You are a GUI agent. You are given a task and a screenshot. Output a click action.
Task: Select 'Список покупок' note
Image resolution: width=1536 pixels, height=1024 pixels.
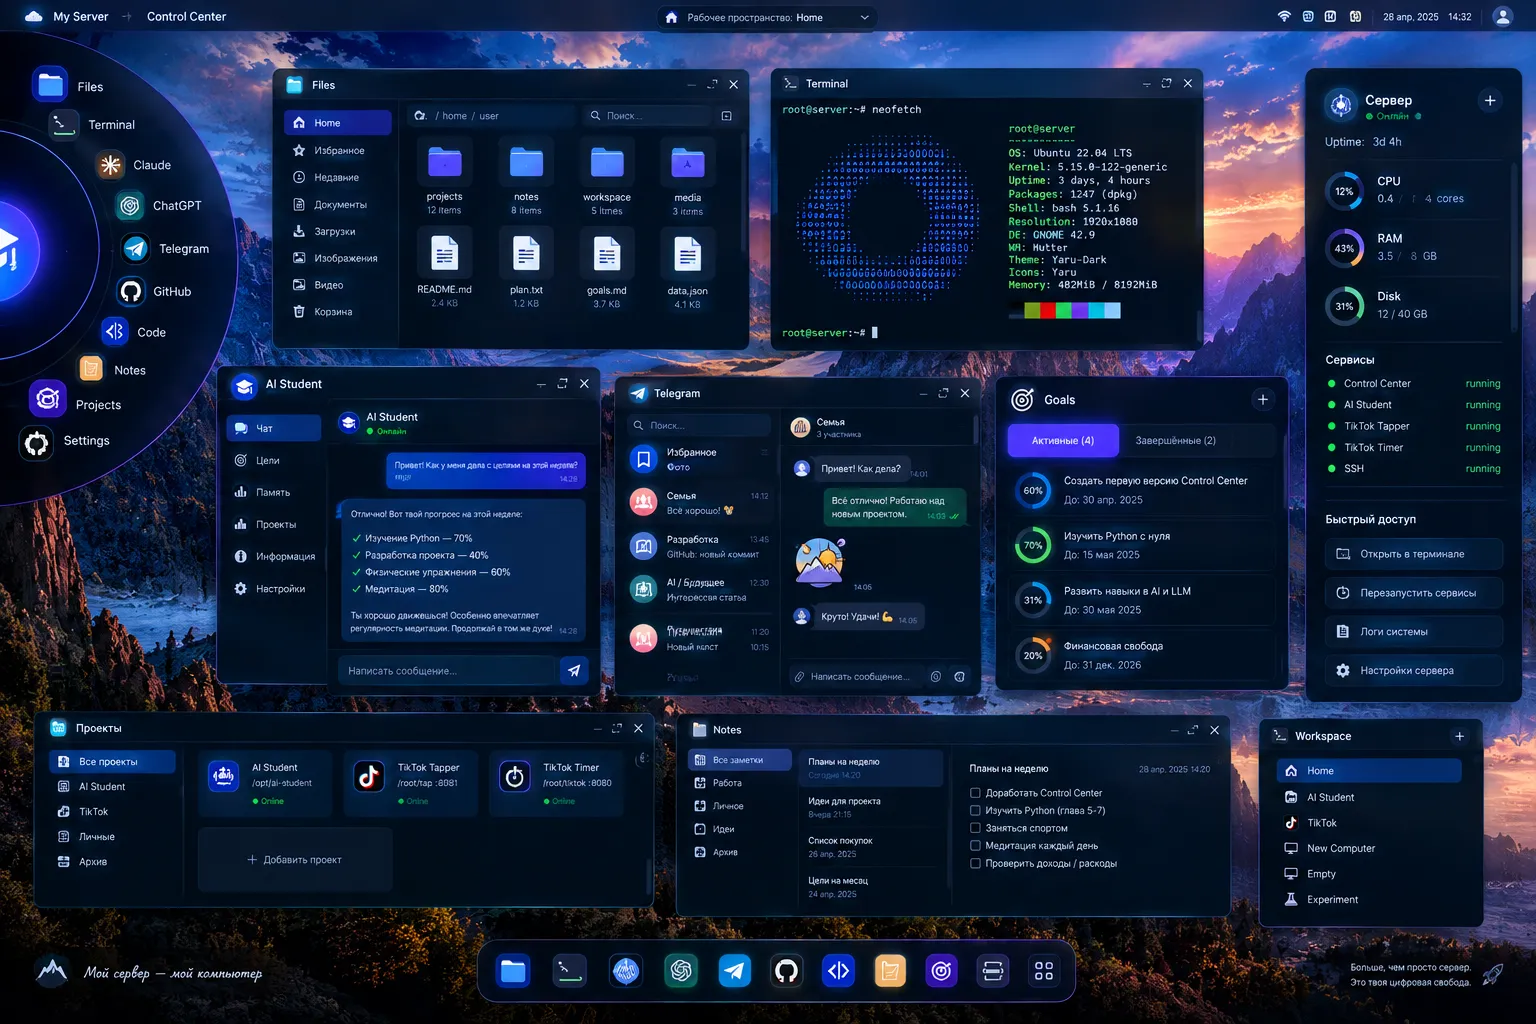pos(871,847)
